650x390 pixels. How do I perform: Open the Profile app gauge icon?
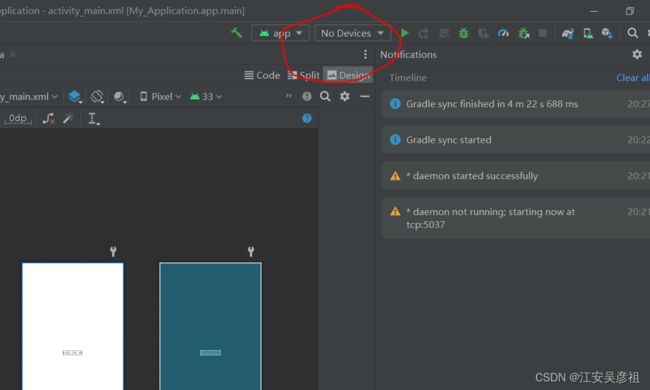point(503,33)
